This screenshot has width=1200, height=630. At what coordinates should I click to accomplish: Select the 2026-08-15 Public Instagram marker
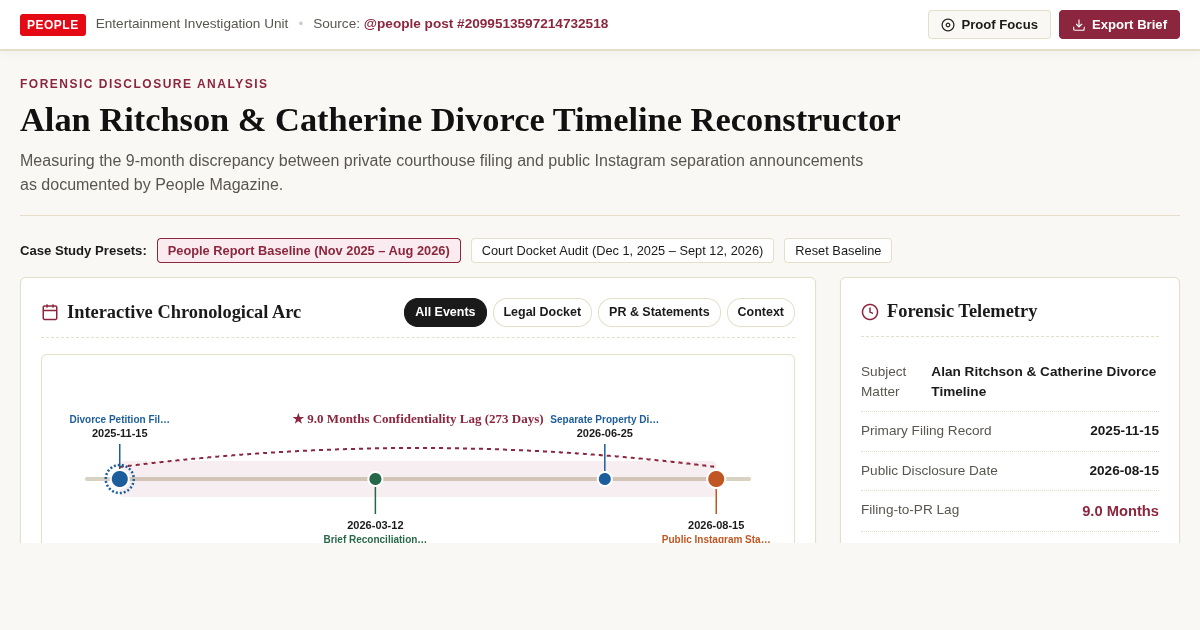[716, 479]
